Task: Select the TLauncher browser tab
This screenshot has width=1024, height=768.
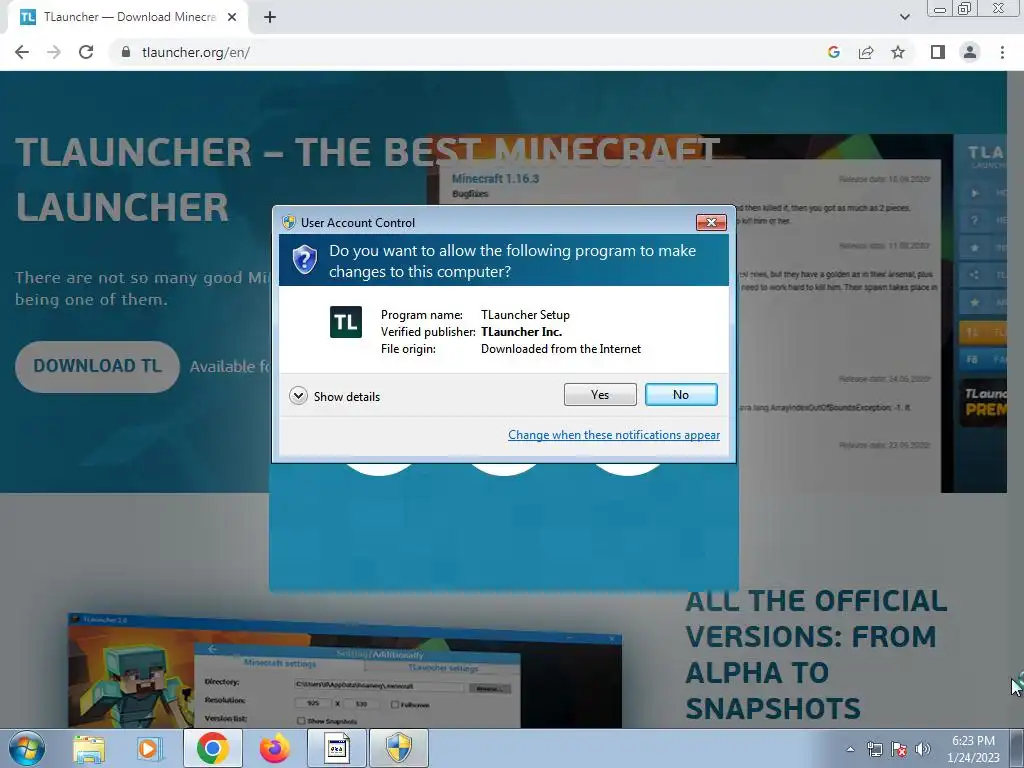Action: pyautogui.click(x=128, y=18)
